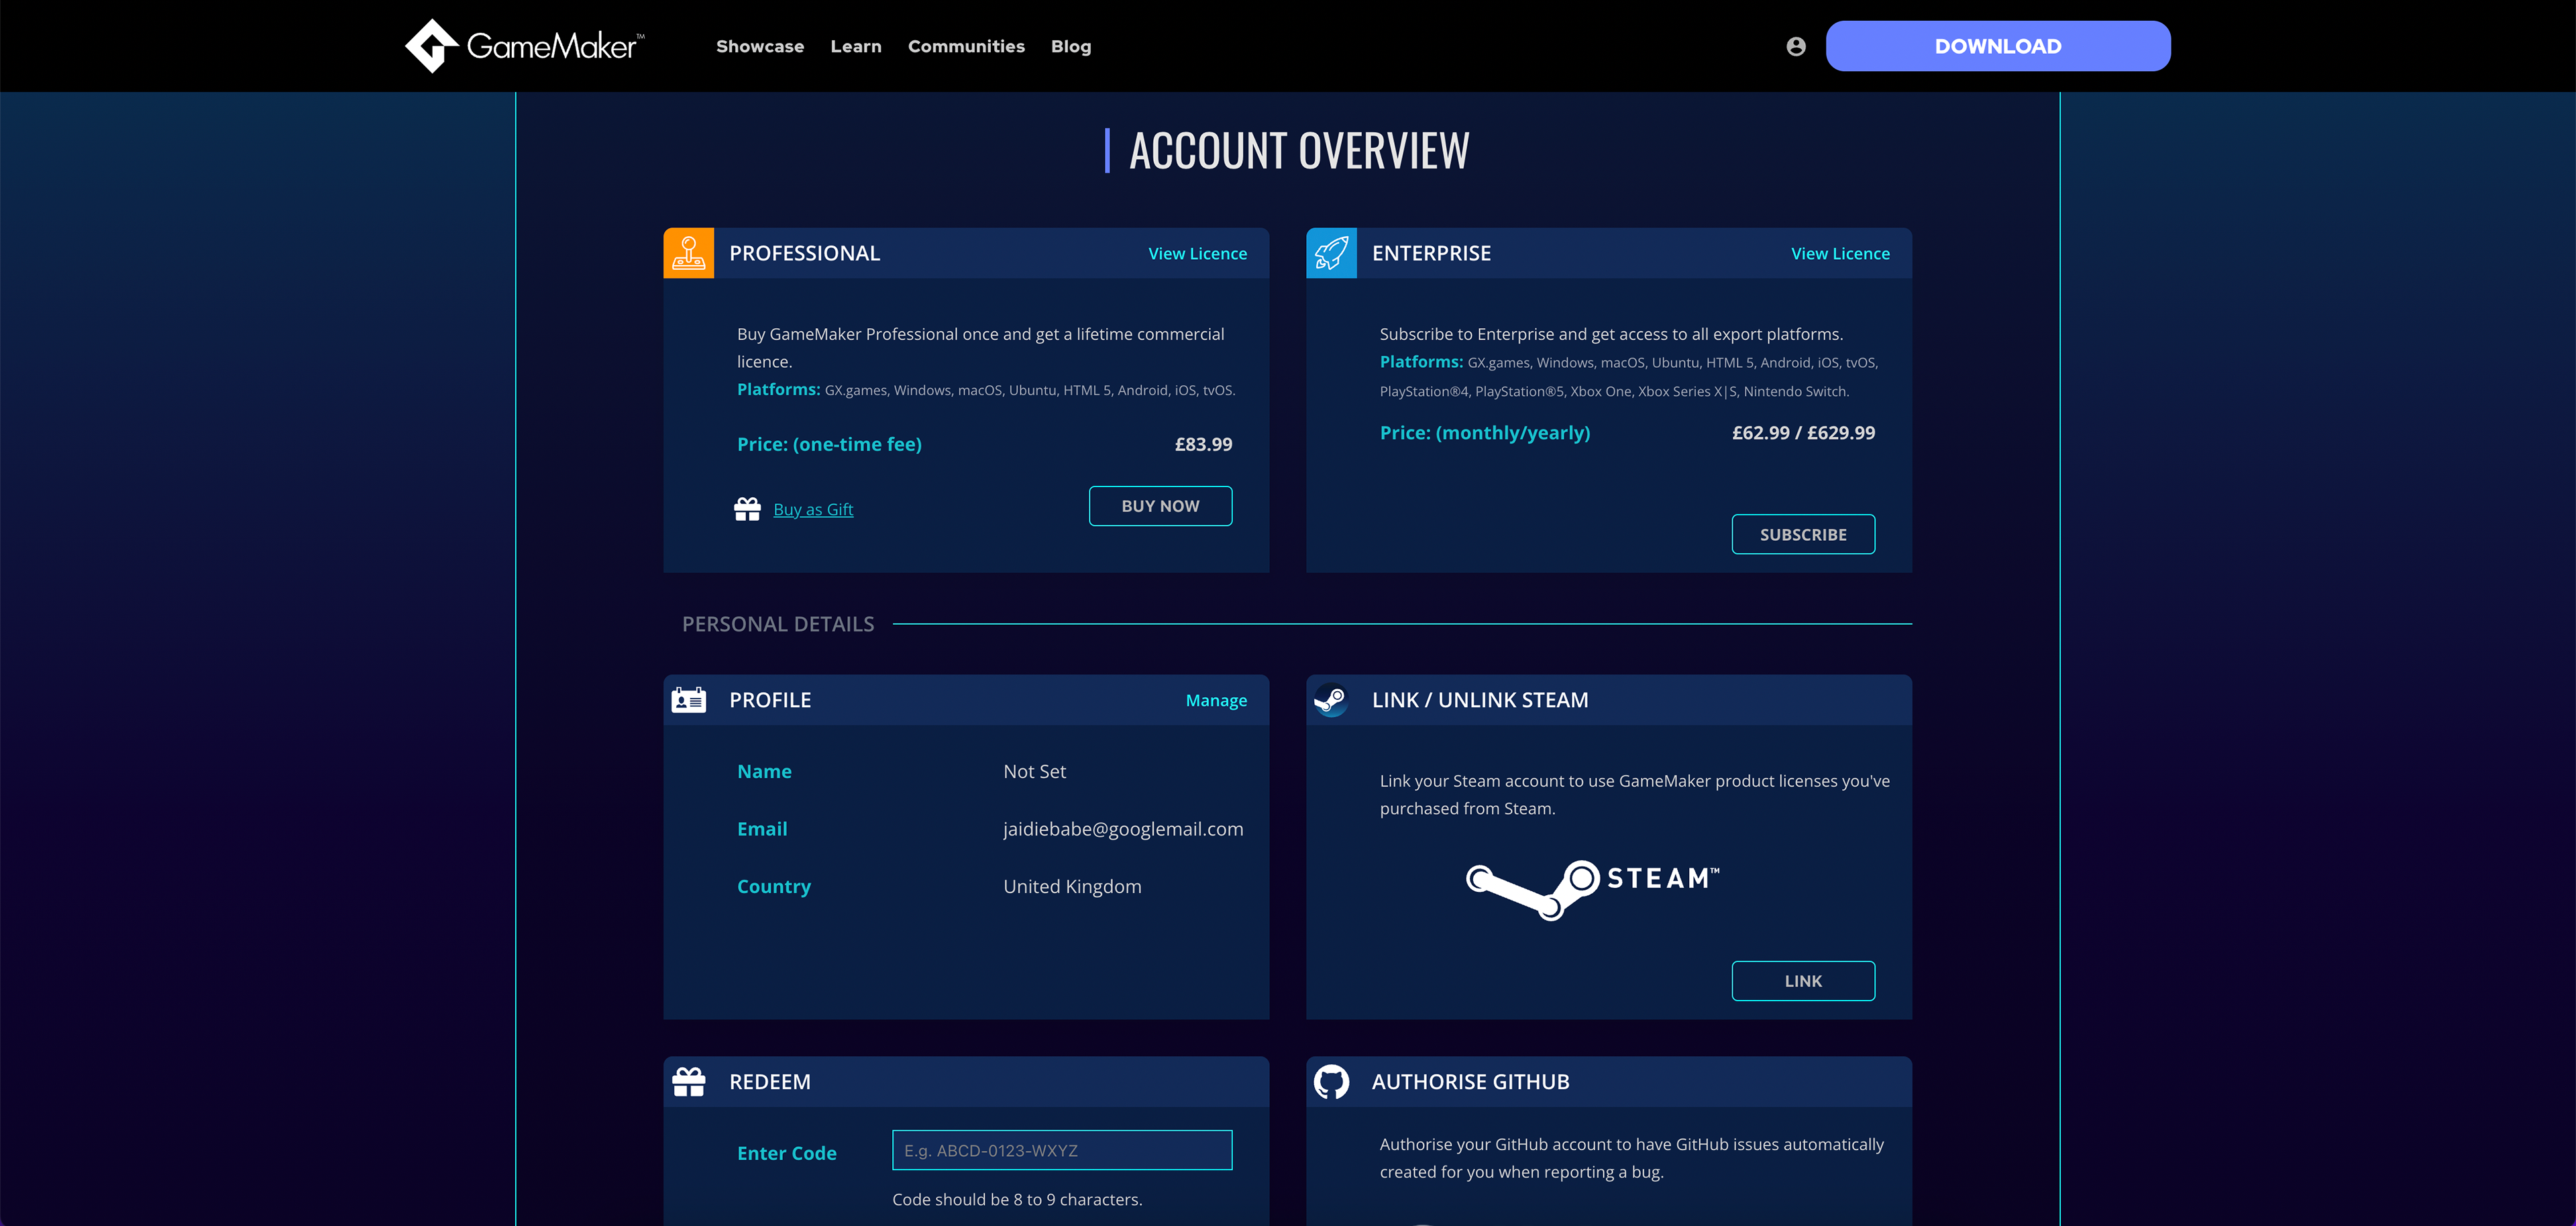Click the Price: (monthly/yearly) label
Screen dimensions: 2576x1226
point(1484,432)
